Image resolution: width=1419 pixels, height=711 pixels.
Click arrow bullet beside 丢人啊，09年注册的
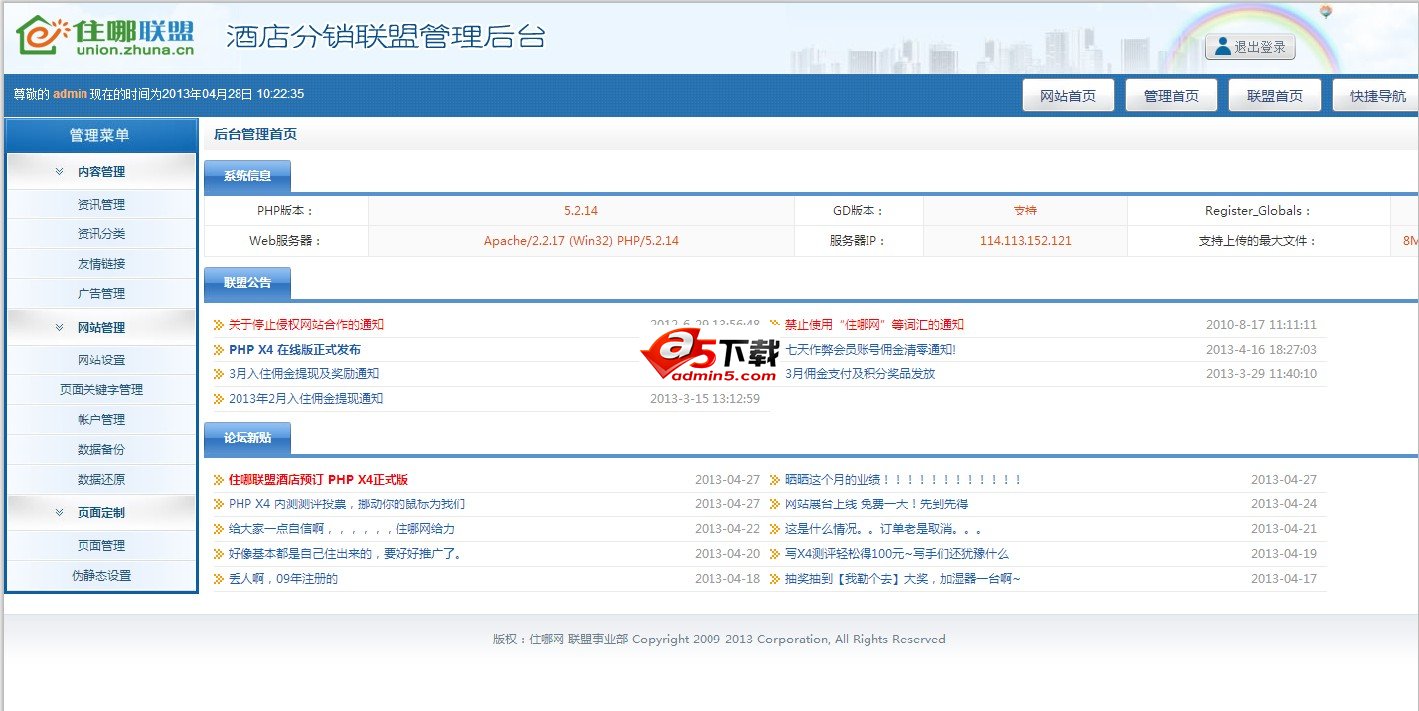[x=219, y=579]
